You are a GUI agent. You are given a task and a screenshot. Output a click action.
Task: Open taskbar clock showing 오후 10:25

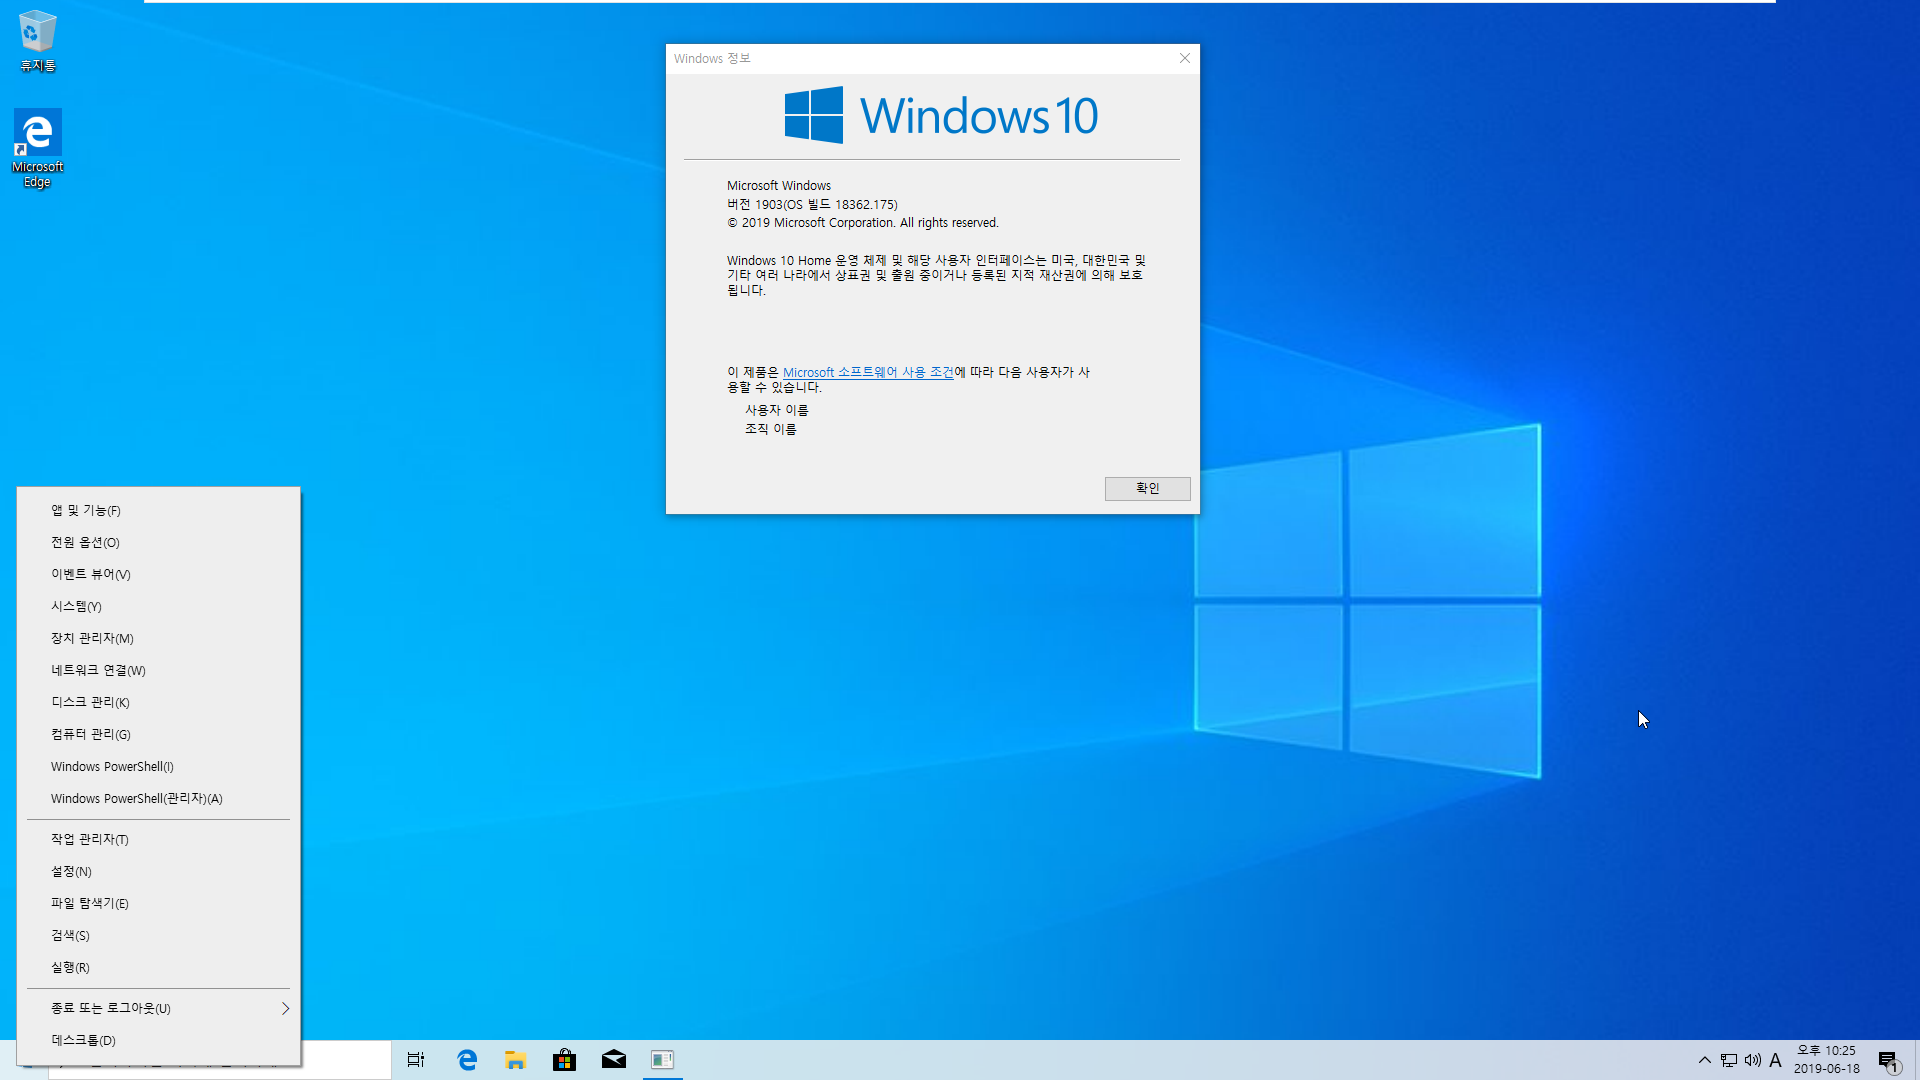tap(1826, 1060)
